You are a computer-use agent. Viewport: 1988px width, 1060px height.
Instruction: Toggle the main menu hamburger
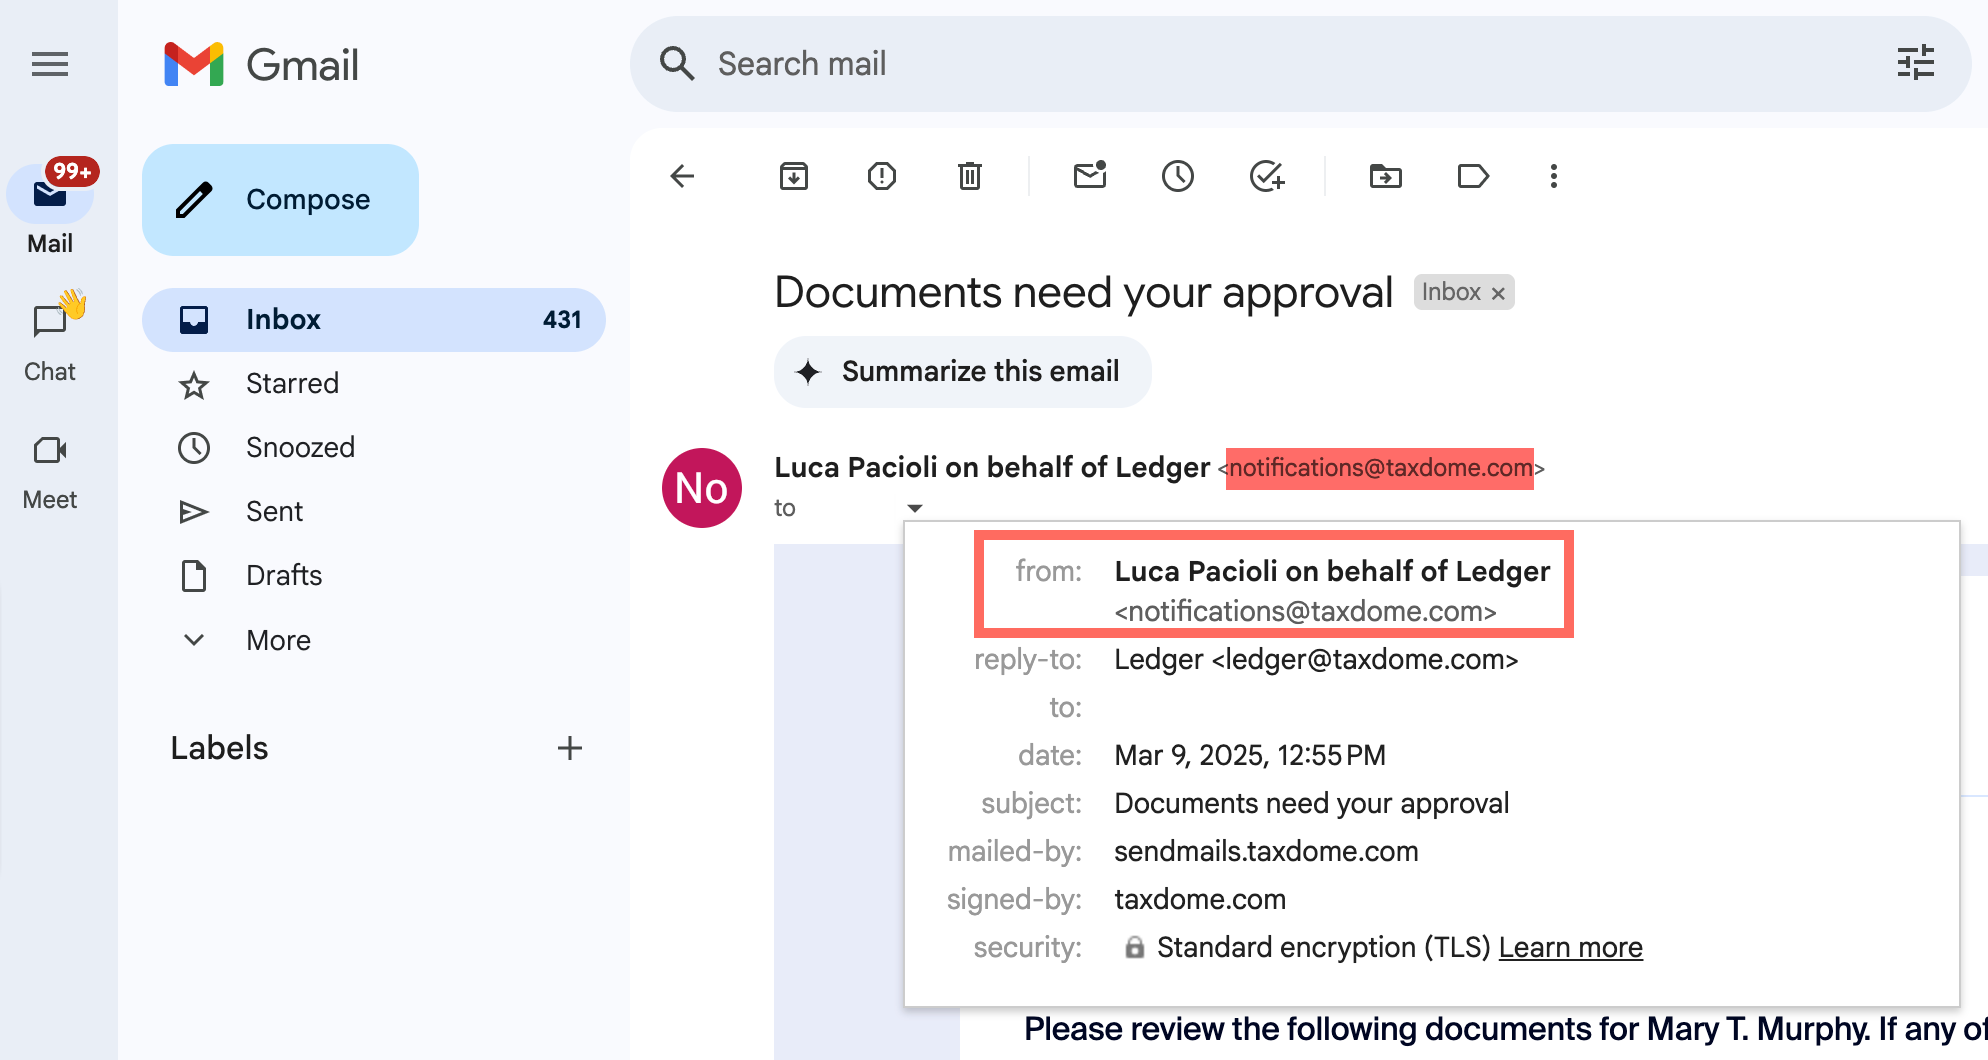click(x=50, y=65)
